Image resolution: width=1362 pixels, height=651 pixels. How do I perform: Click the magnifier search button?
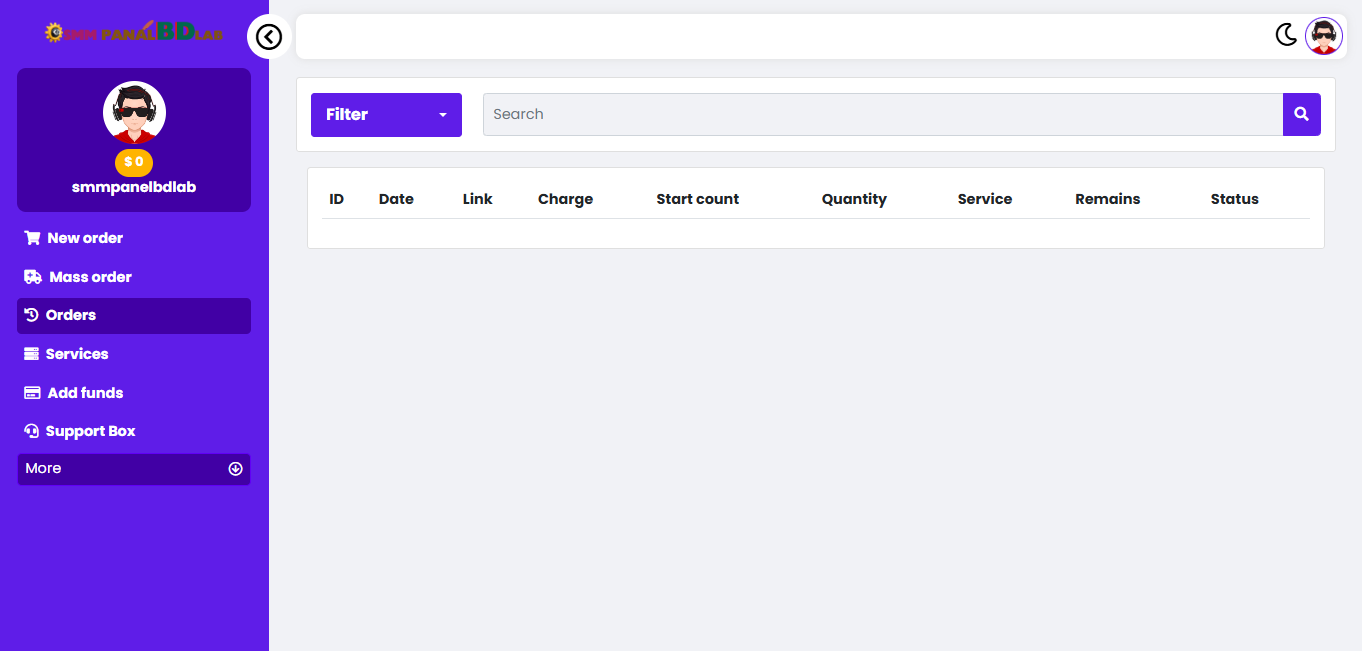coord(1301,114)
